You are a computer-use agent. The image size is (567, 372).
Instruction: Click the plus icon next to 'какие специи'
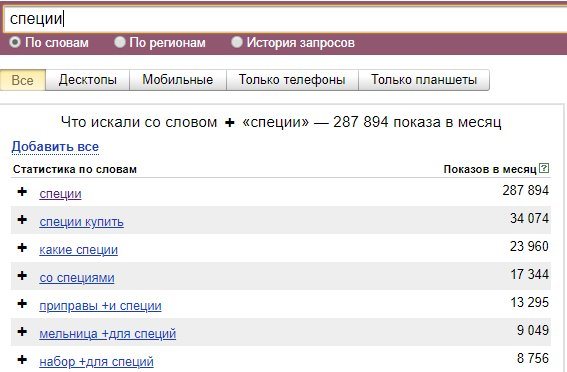point(22,248)
